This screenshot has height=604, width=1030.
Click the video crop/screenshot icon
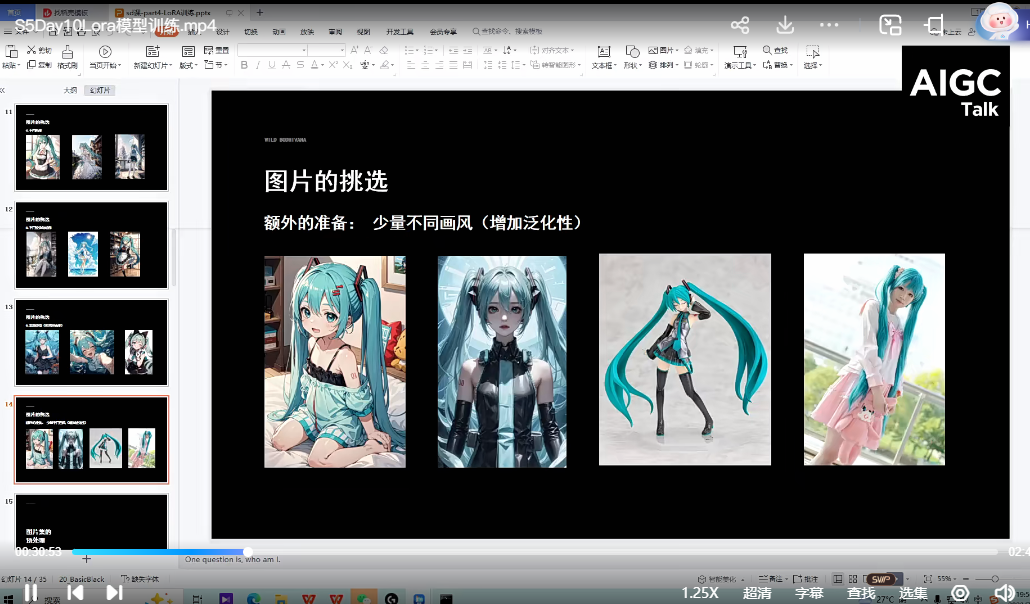click(934, 25)
